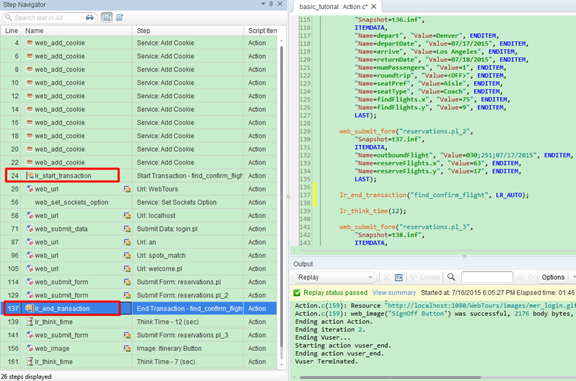Image resolution: width=576 pixels, height=381 pixels.
Task: Click the web_url globe icon on line 26
Action: click(x=30, y=189)
